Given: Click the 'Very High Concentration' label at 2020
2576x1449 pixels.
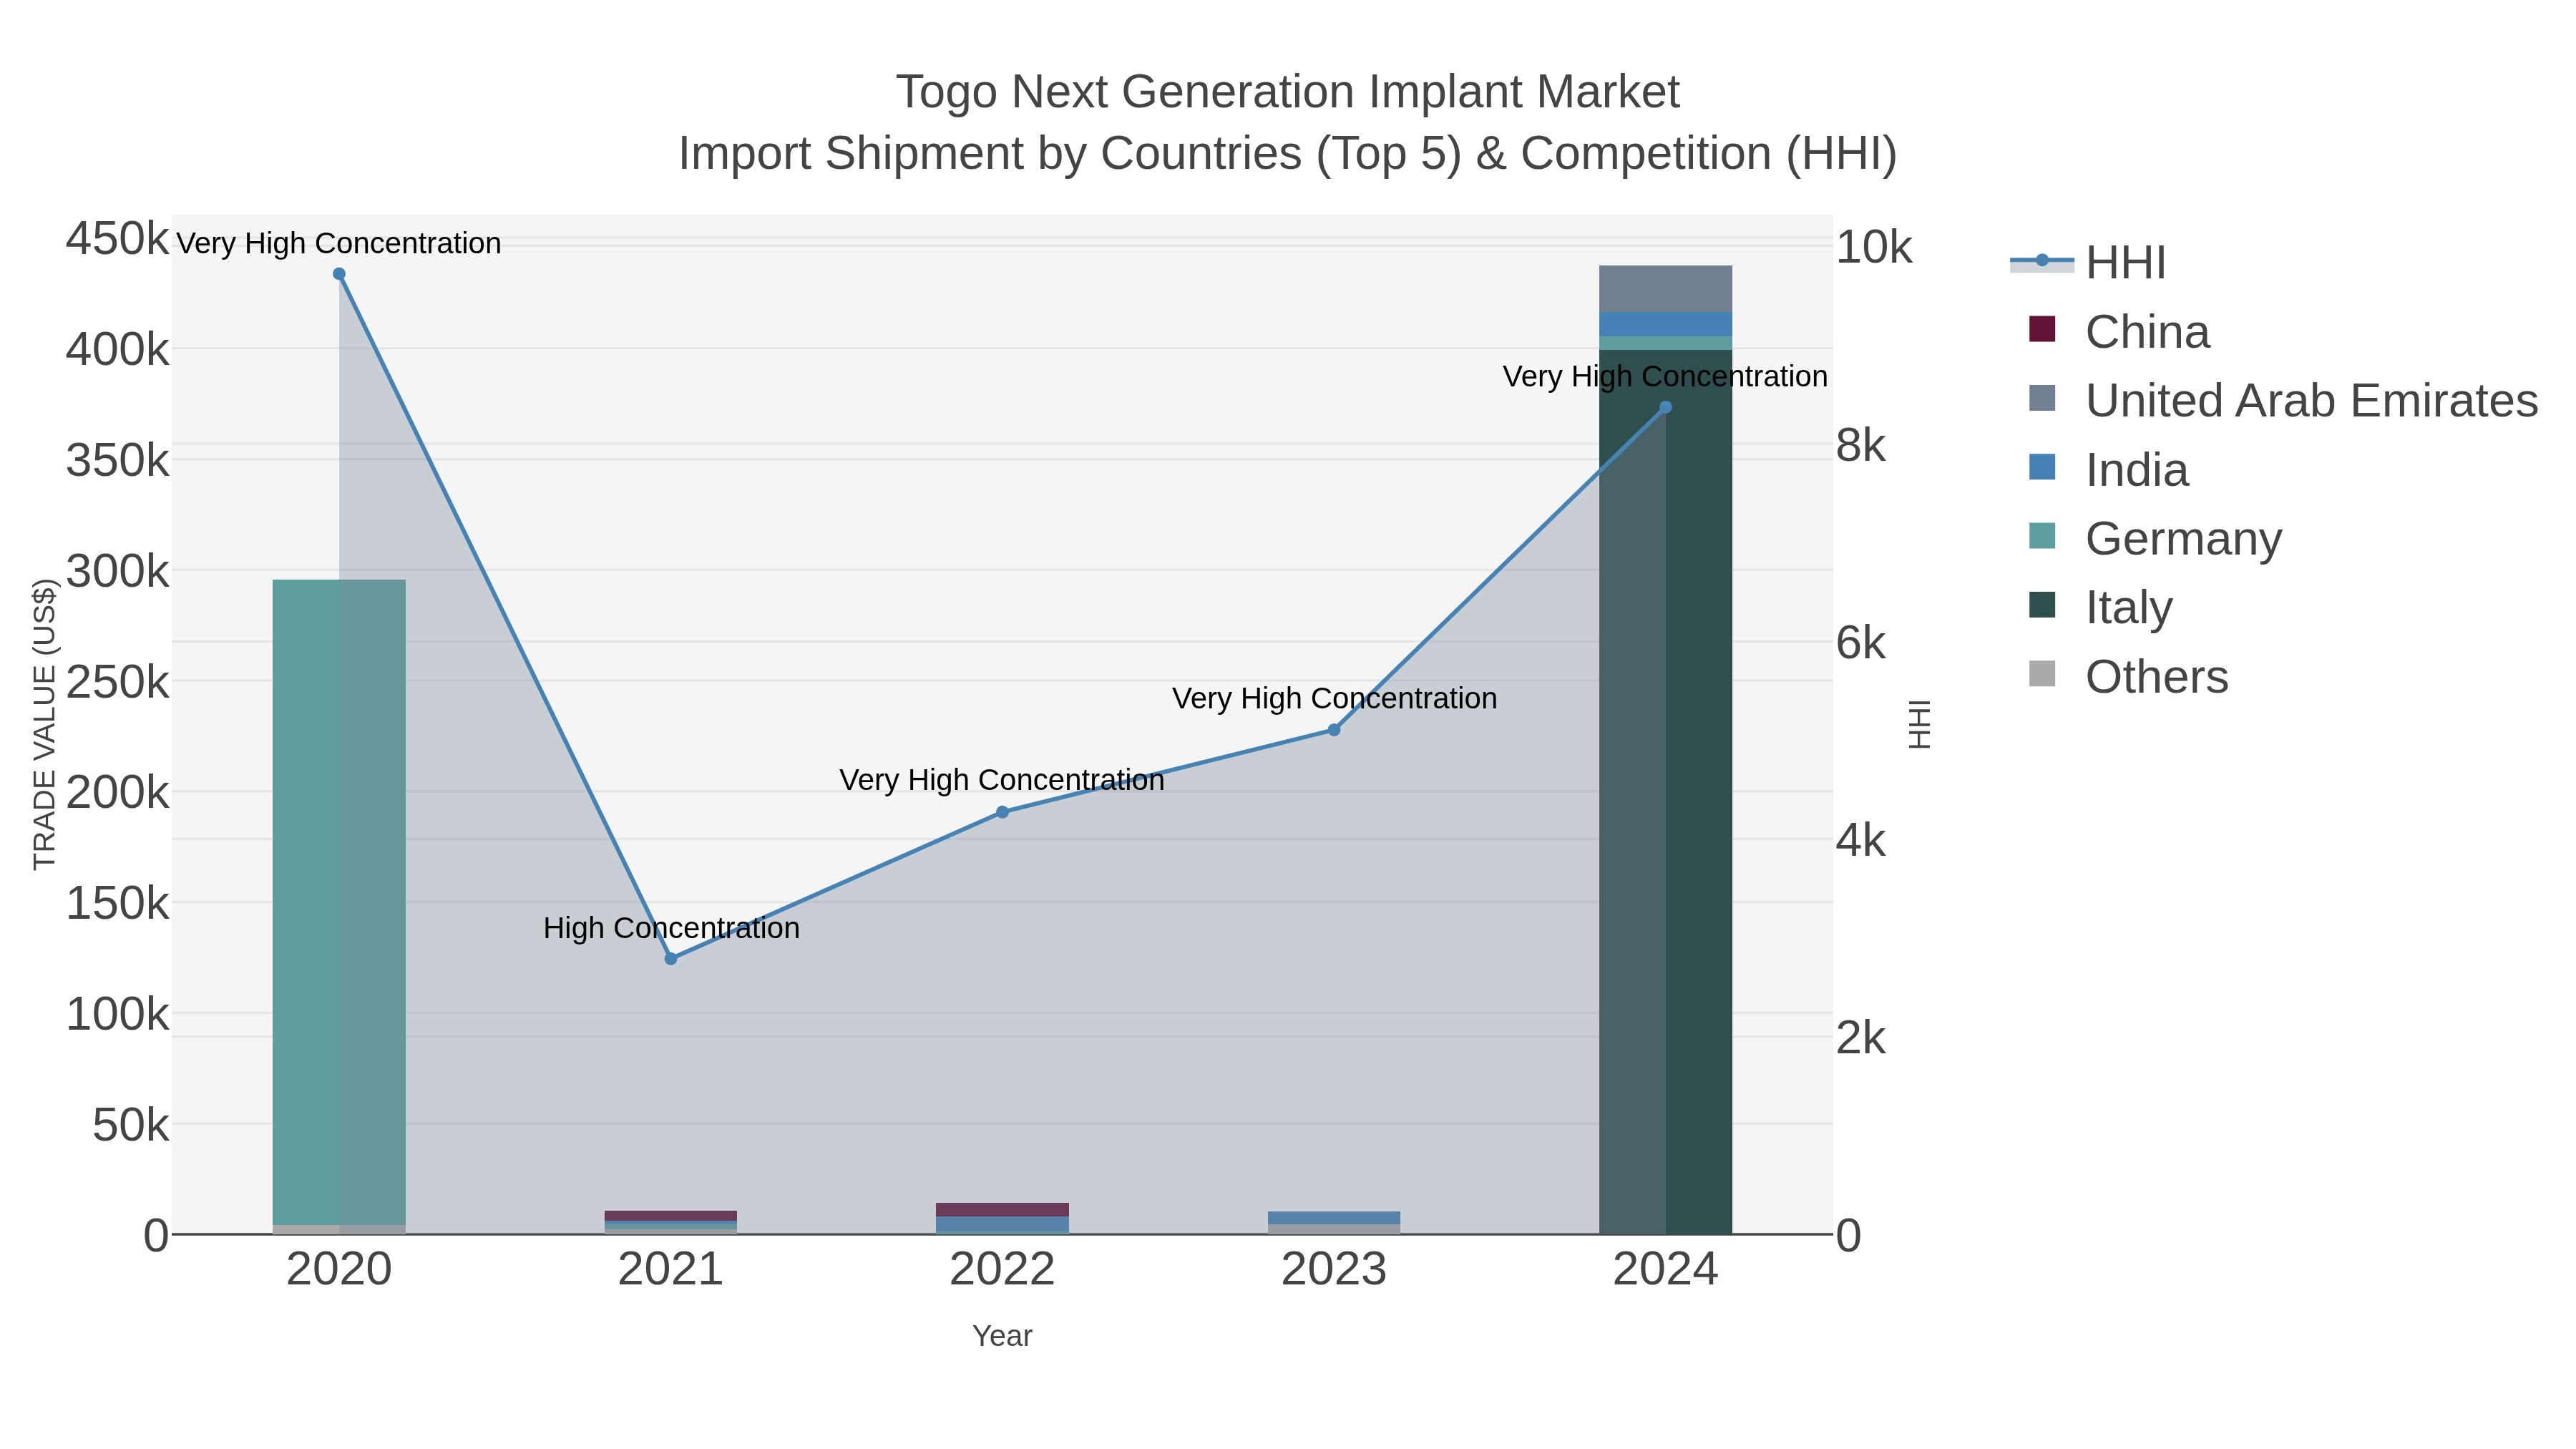Looking at the screenshot, I should tap(339, 243).
